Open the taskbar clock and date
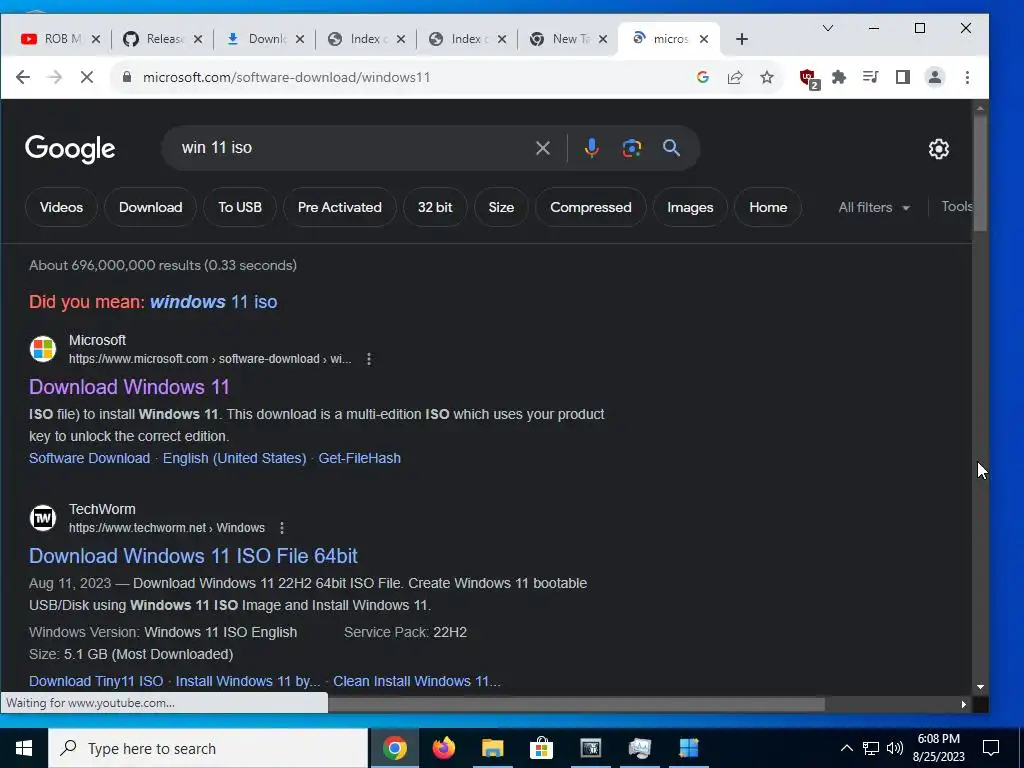Image resolution: width=1024 pixels, height=768 pixels. click(x=938, y=748)
